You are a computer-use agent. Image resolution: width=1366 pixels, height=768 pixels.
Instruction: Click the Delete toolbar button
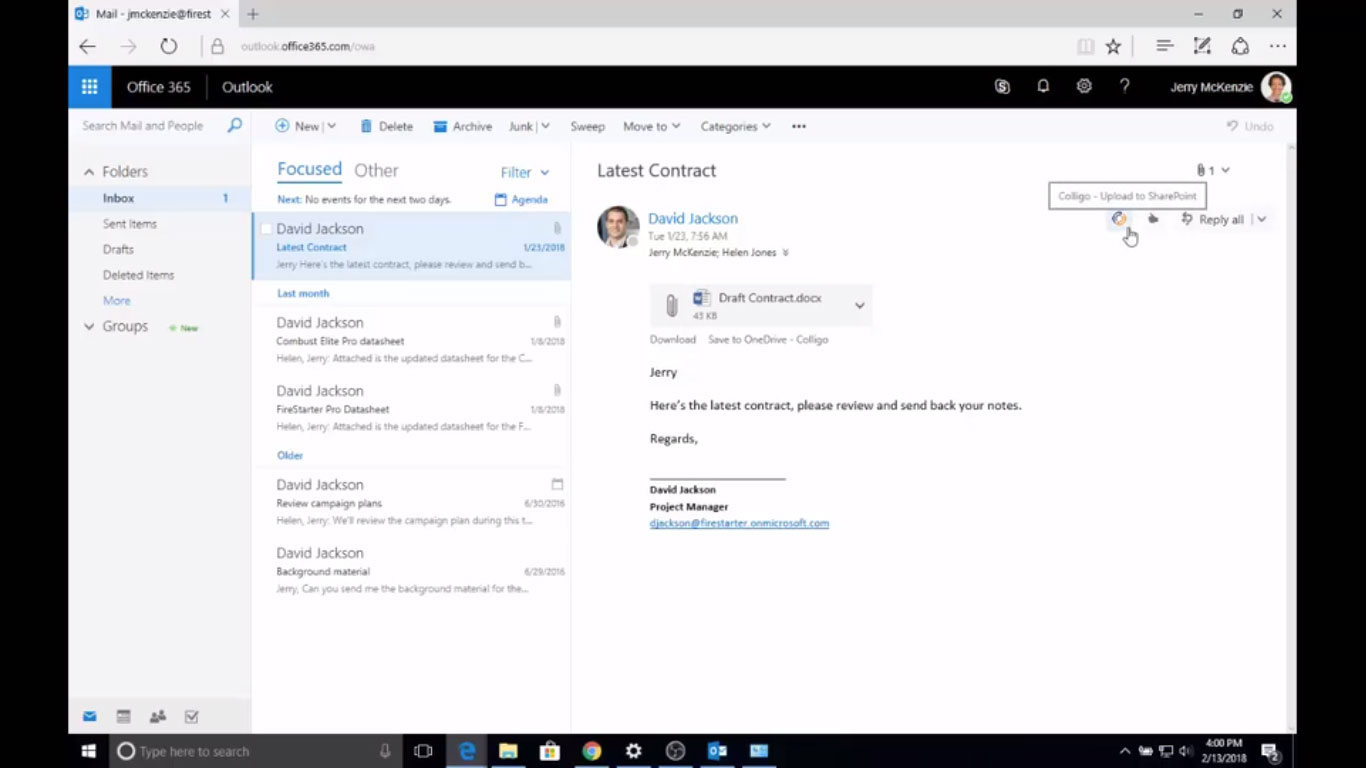(386, 126)
